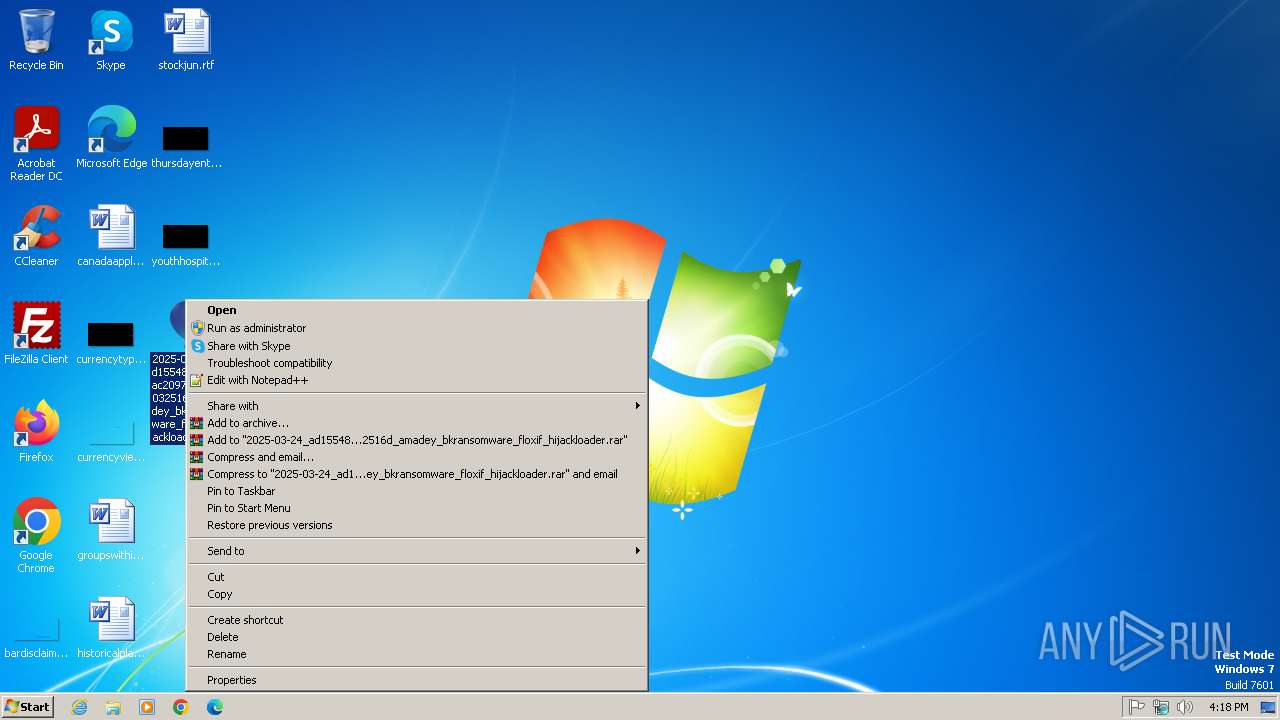Open Acrobat Reader DC shortcut

coord(36,144)
